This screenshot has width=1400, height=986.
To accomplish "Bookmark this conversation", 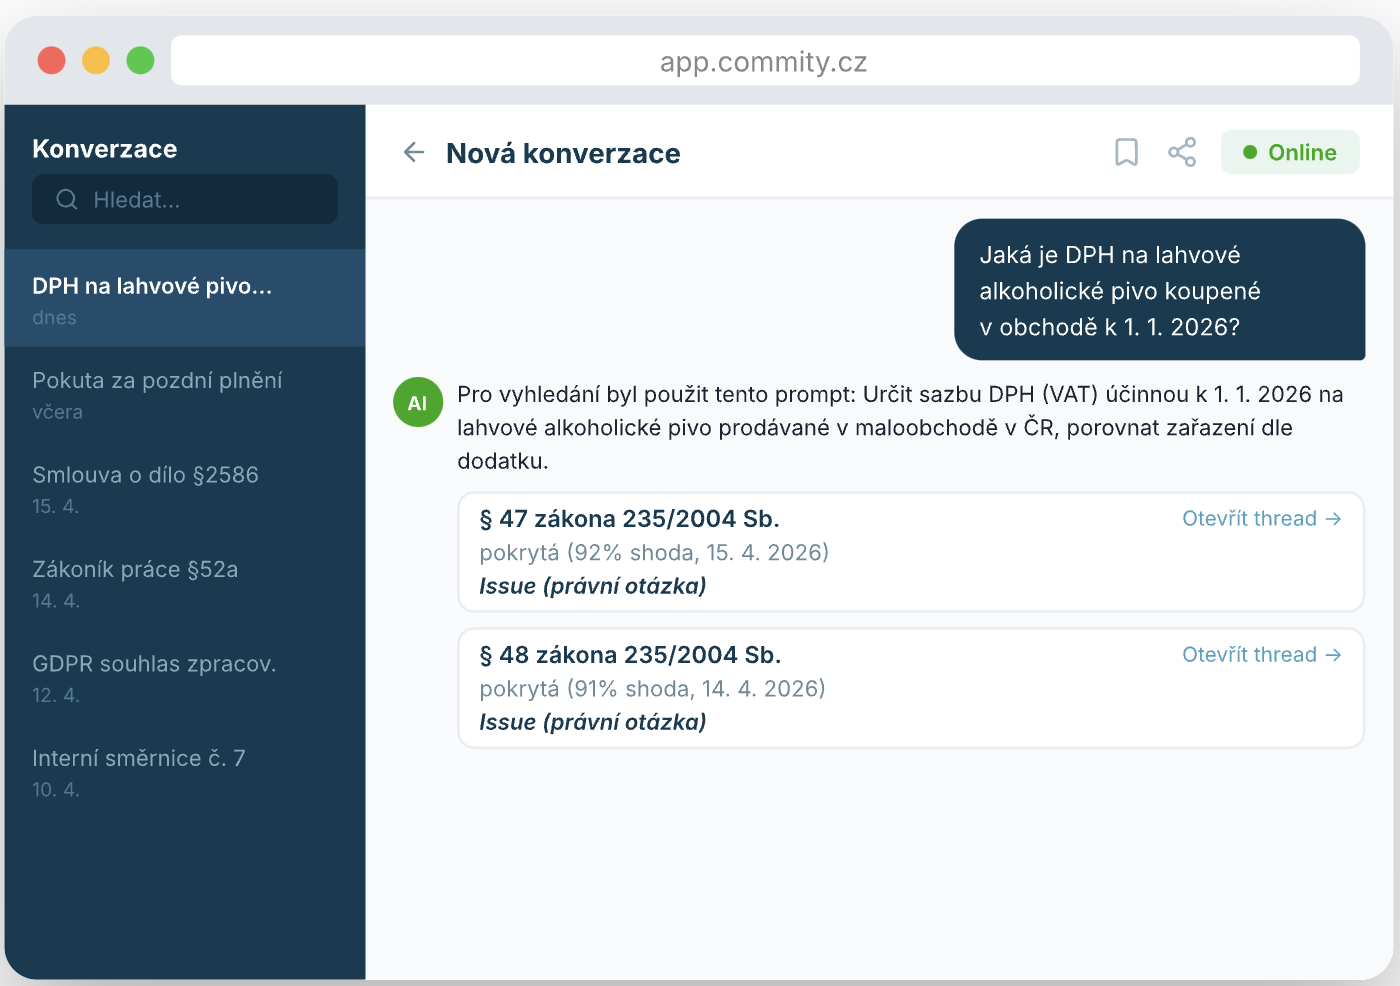I will click(x=1126, y=152).
